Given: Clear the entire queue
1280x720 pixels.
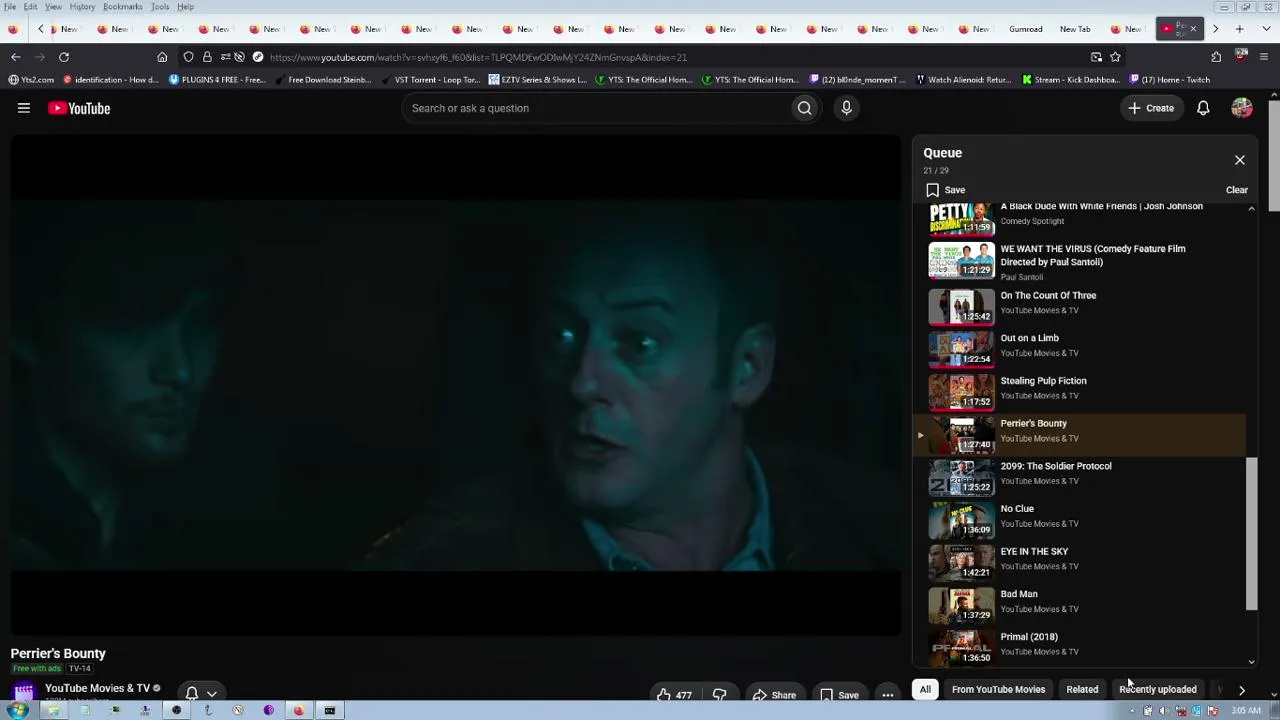Looking at the screenshot, I should (x=1237, y=190).
